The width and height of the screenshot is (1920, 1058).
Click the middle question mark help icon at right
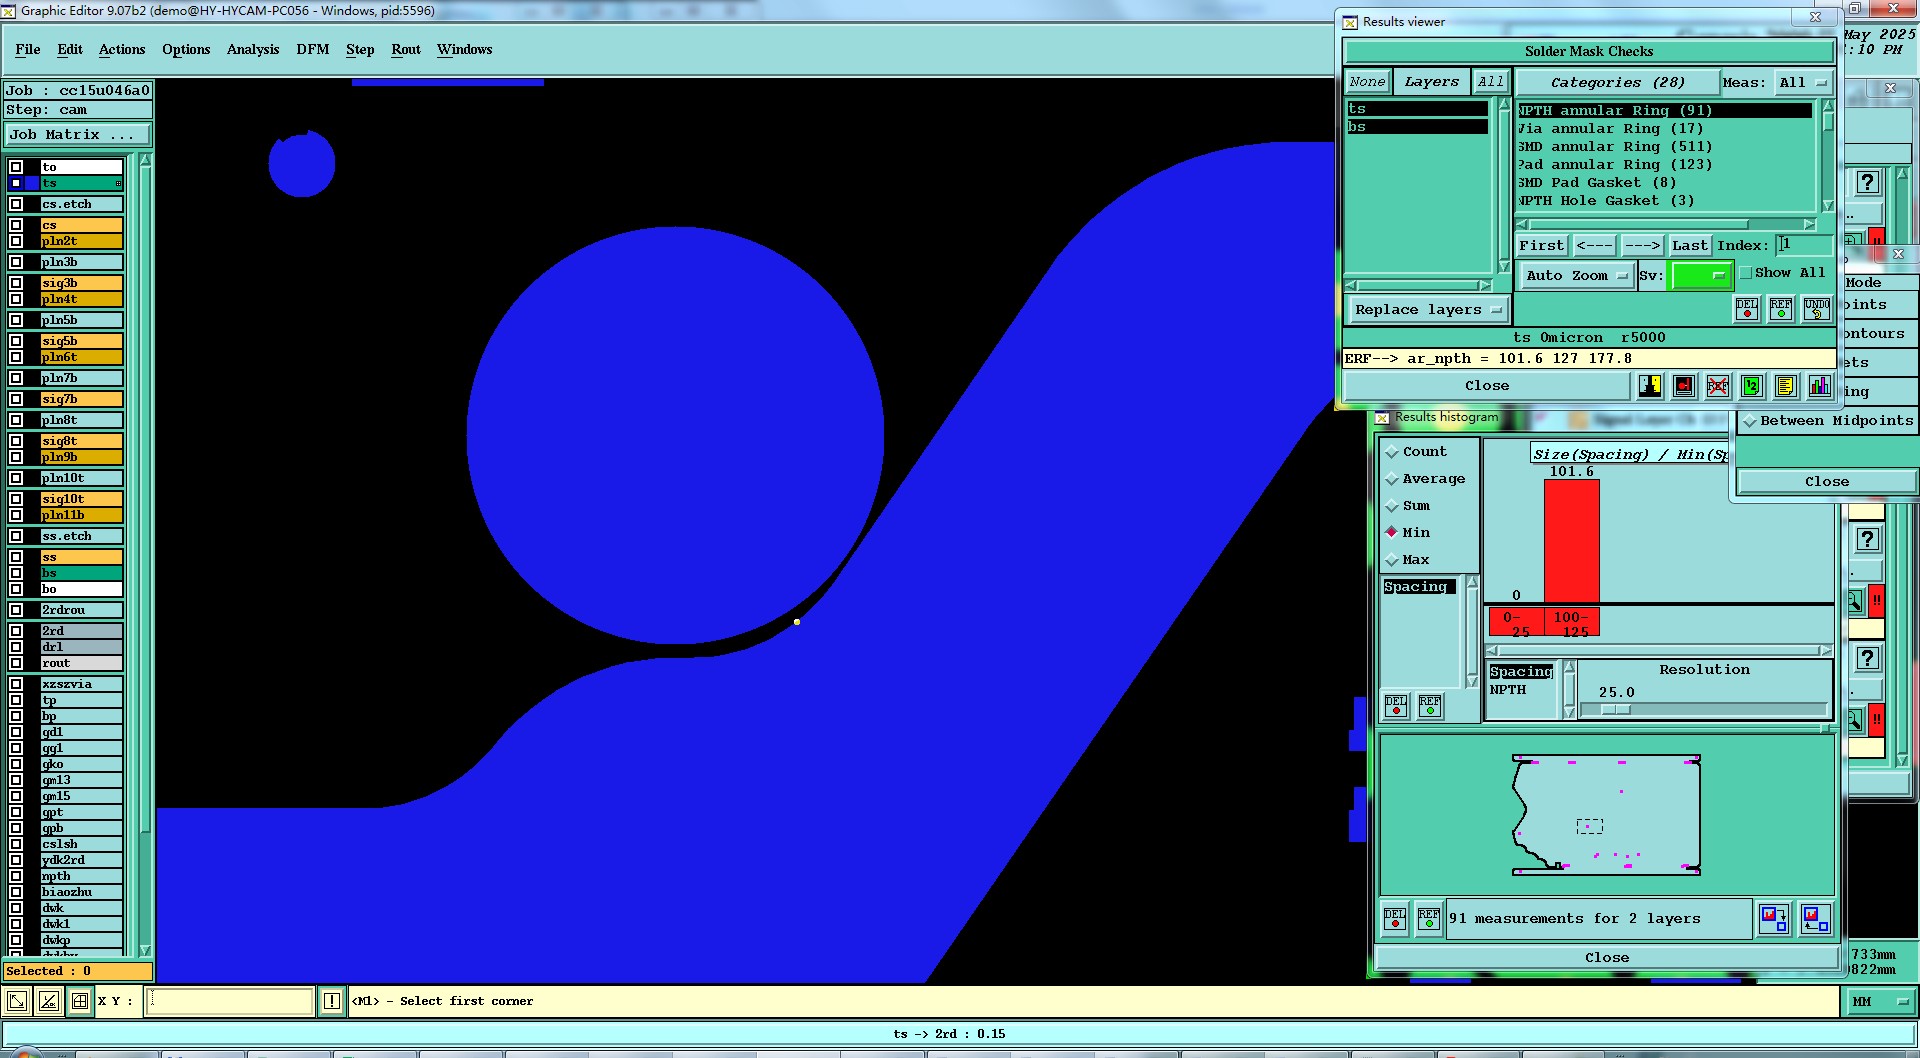[1867, 540]
